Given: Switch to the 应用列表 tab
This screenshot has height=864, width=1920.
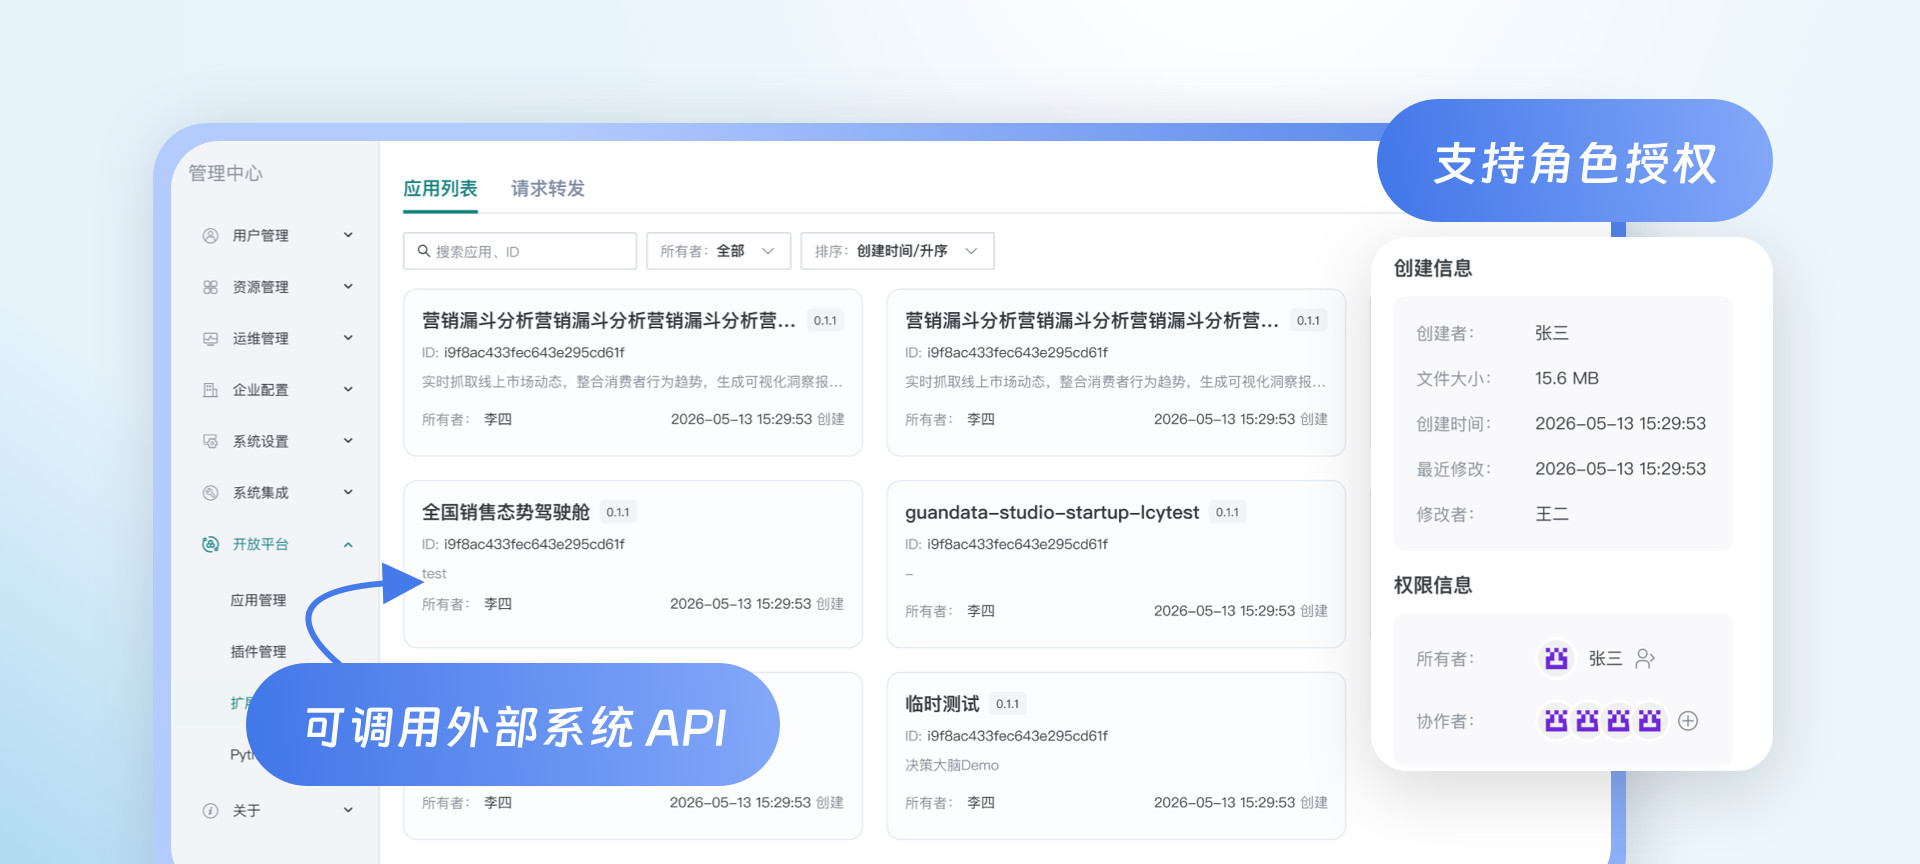Looking at the screenshot, I should 440,189.
